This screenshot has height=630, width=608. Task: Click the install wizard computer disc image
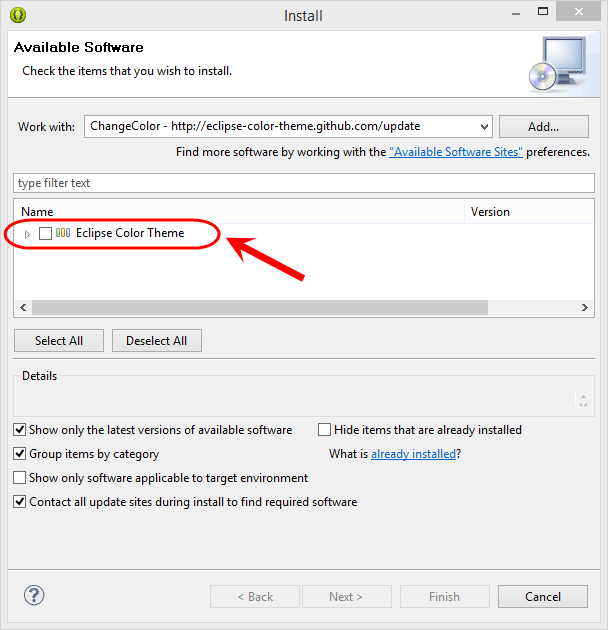[x=558, y=64]
